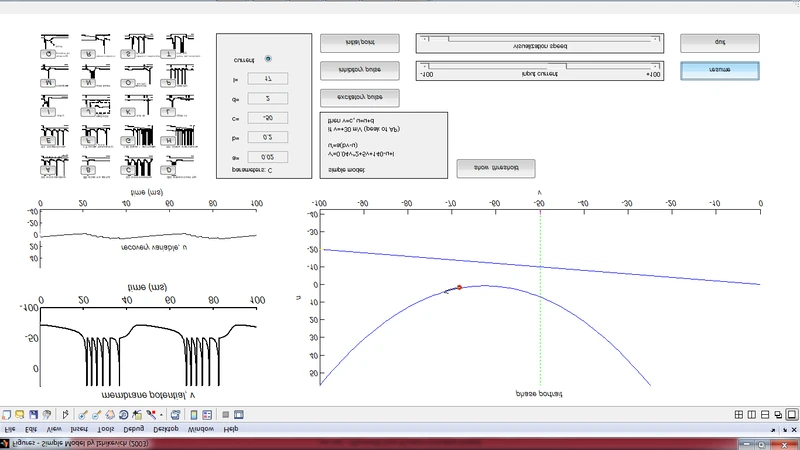Toggle the current radio button
This screenshot has height=450, width=800.
coord(267,58)
